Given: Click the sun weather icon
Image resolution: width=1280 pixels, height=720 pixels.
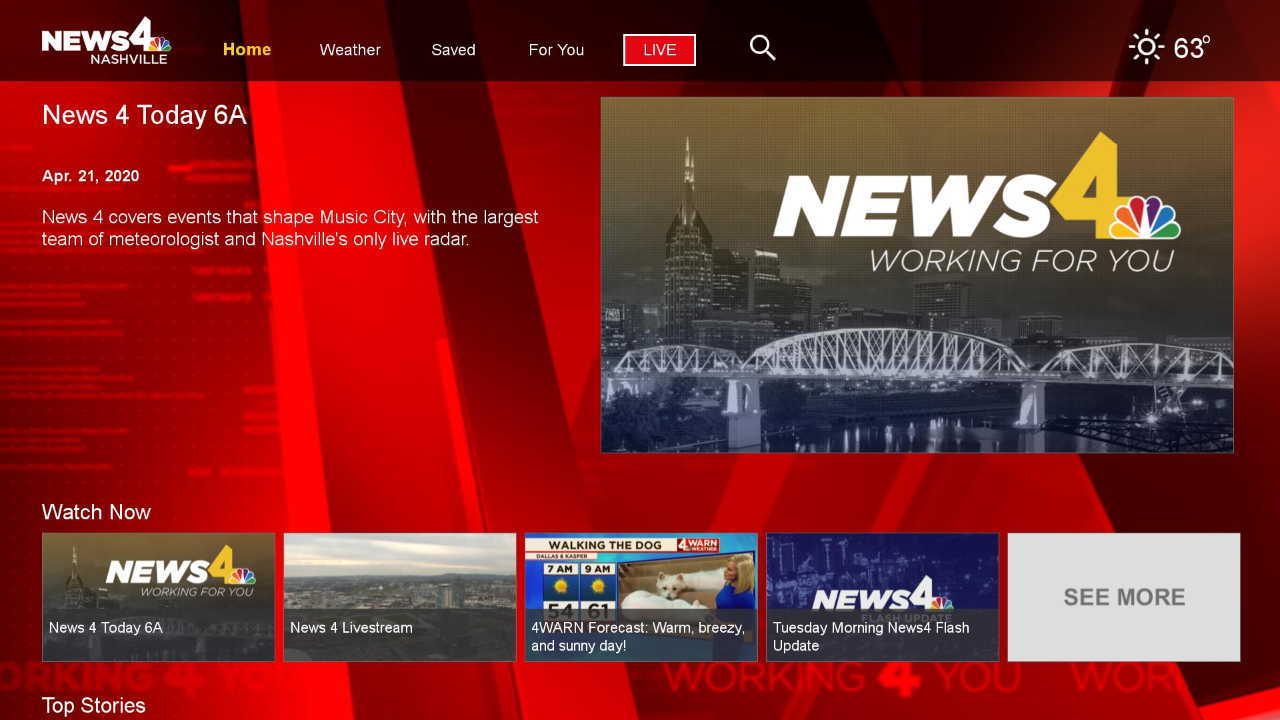Looking at the screenshot, I should point(1145,46).
